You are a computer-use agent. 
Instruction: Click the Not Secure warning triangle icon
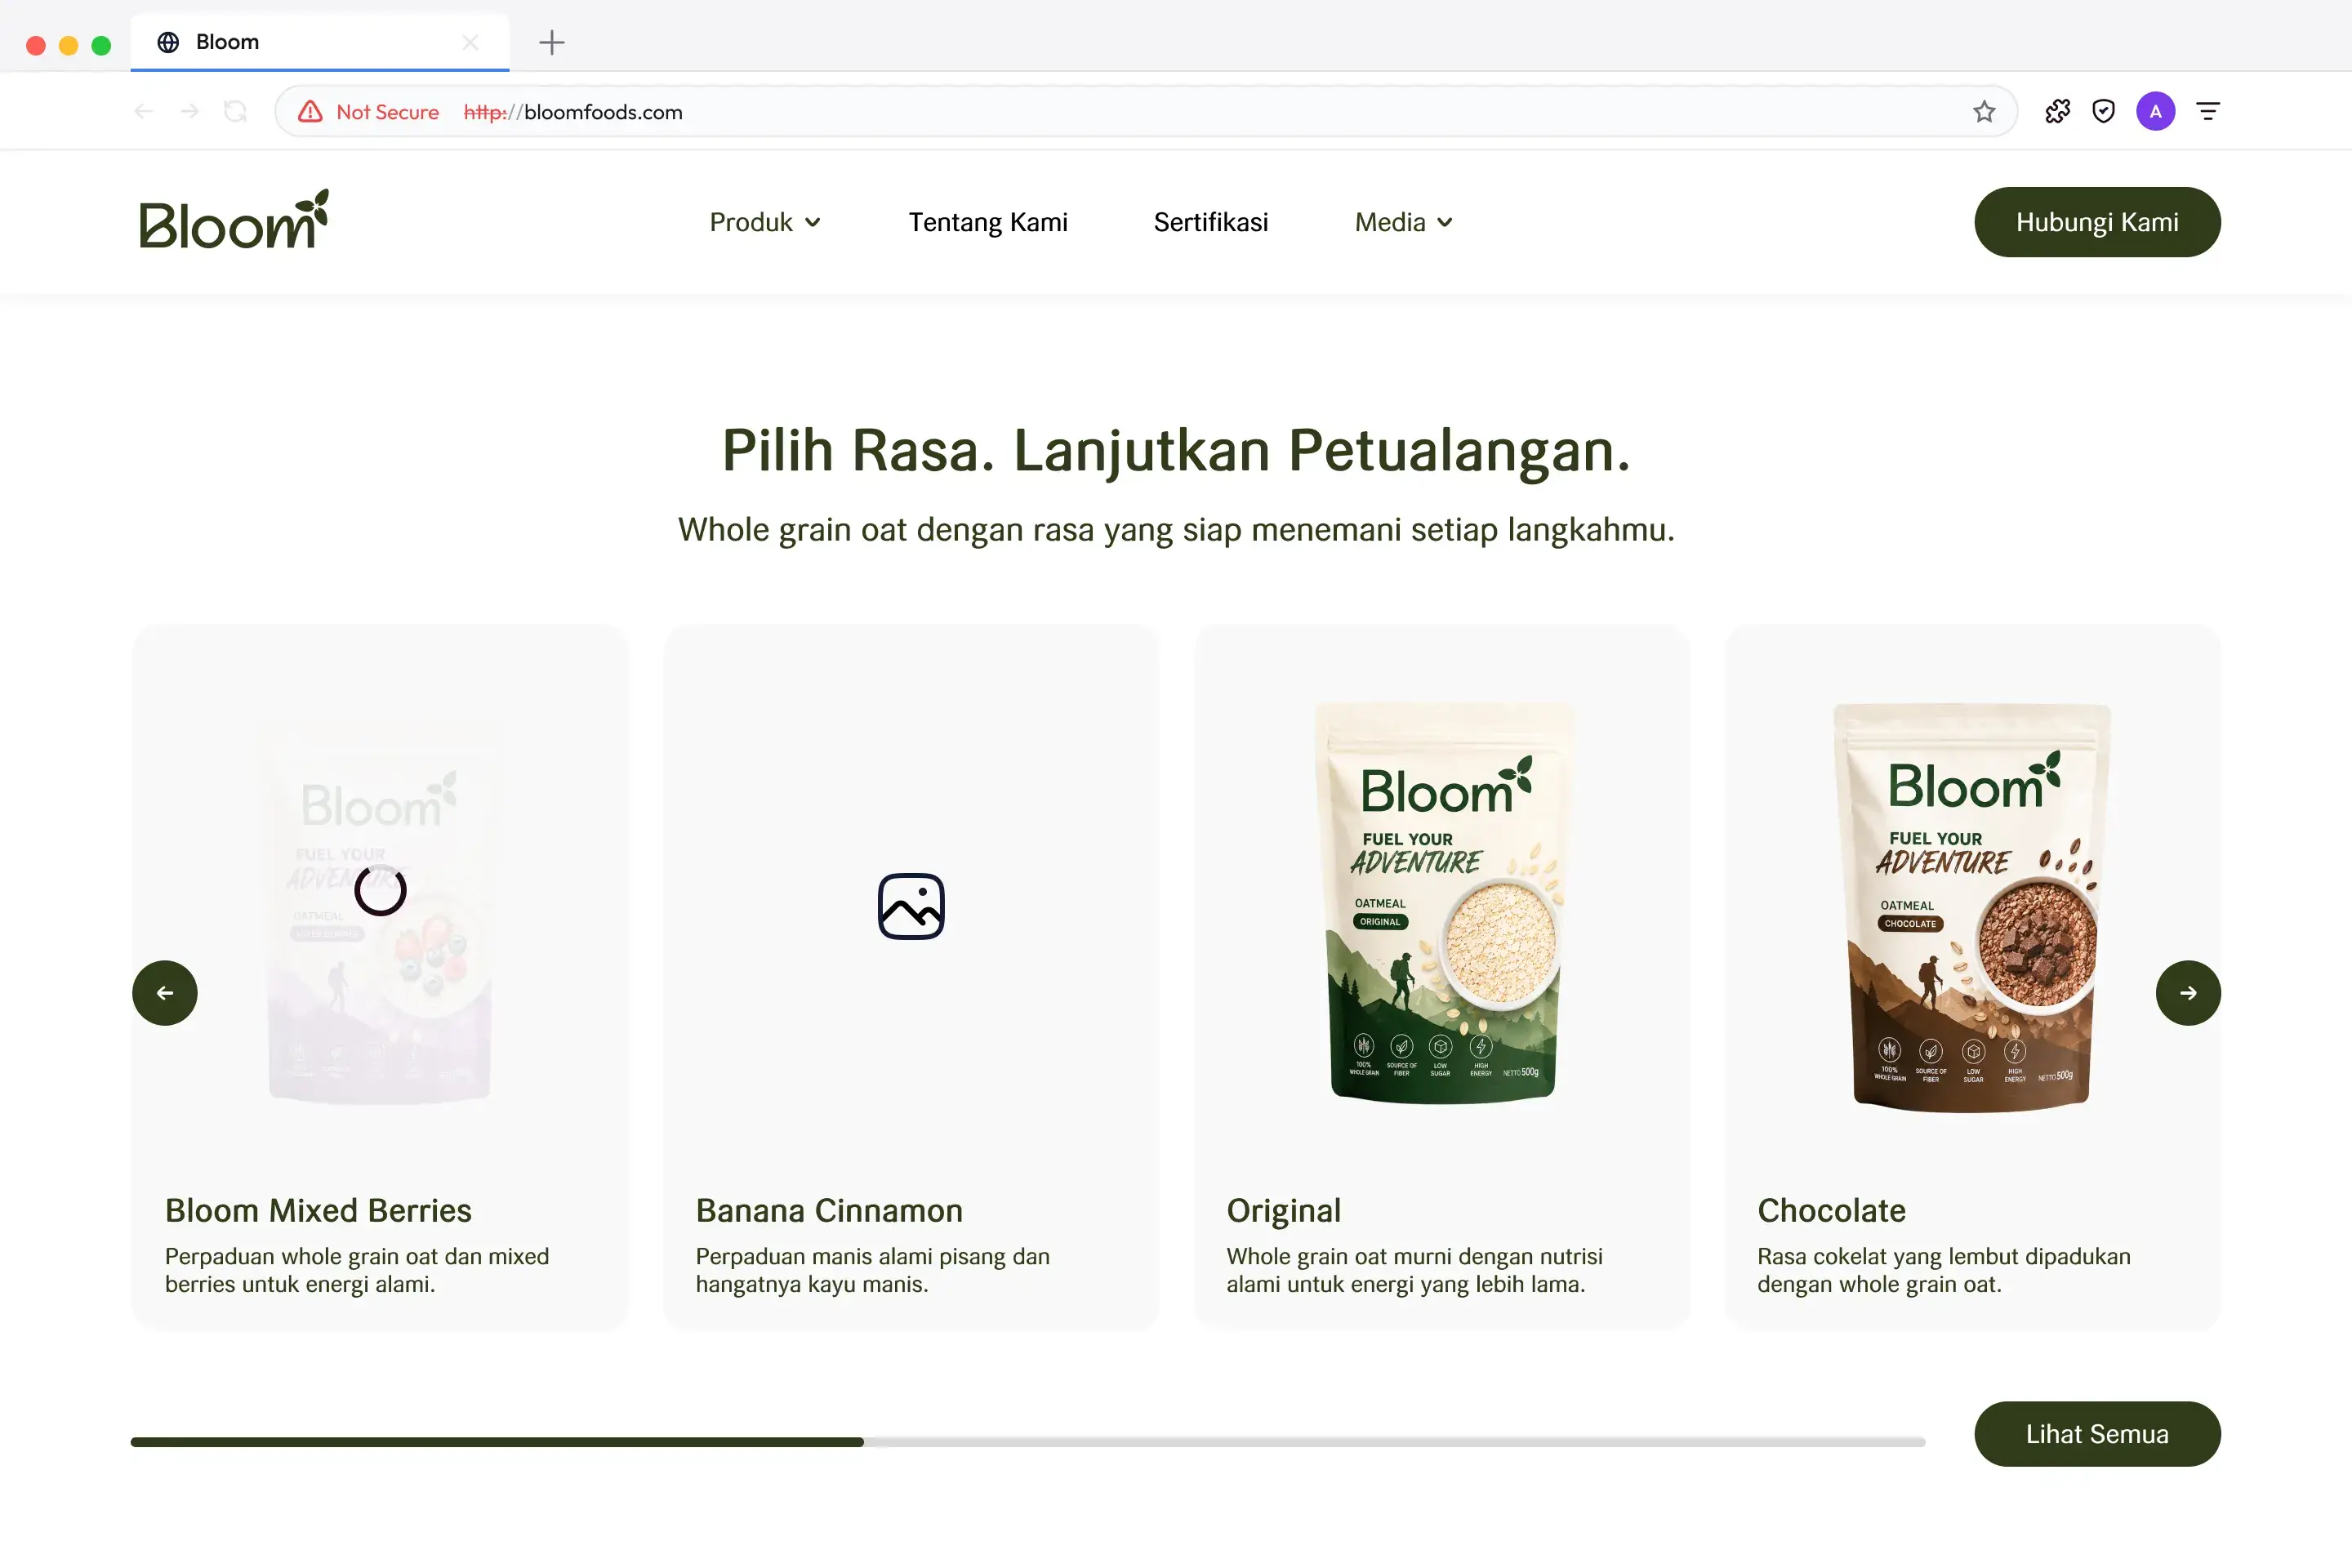[x=311, y=112]
